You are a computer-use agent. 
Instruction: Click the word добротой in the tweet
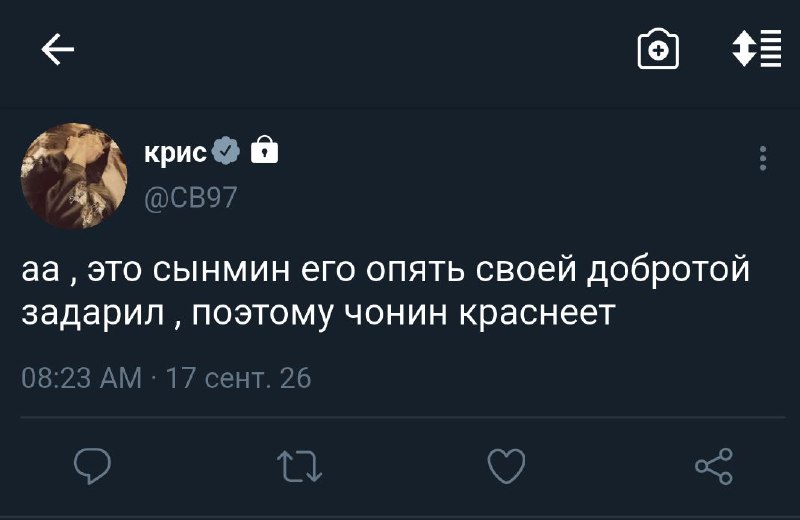668,270
